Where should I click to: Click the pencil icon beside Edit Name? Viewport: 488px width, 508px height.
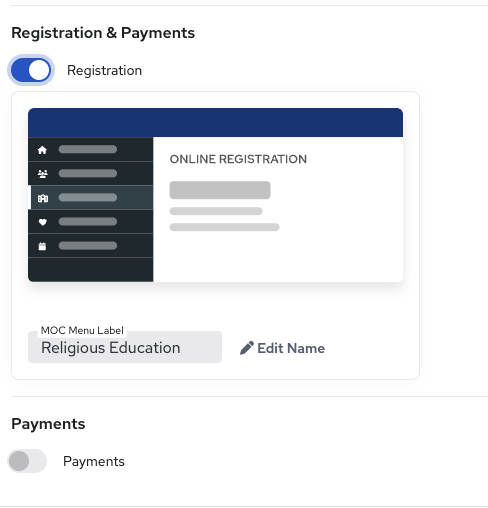(247, 348)
